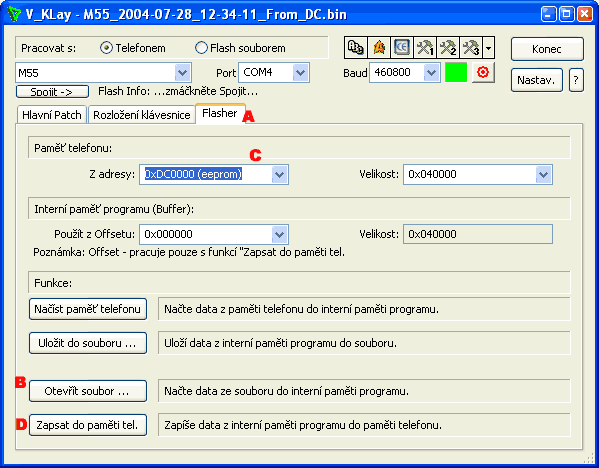Click the Zapsat do paměti tel. button
The width and height of the screenshot is (599, 468).
coord(88,425)
